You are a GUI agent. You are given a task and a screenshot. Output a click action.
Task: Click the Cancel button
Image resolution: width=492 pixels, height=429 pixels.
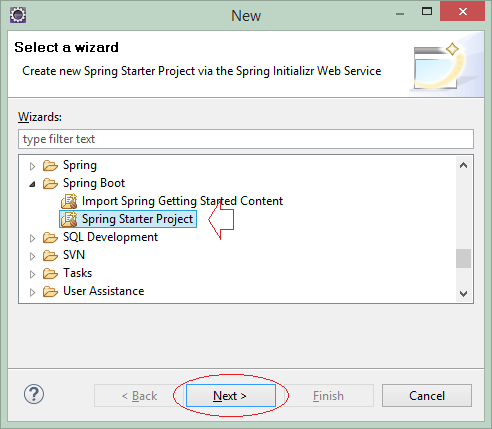point(427,396)
